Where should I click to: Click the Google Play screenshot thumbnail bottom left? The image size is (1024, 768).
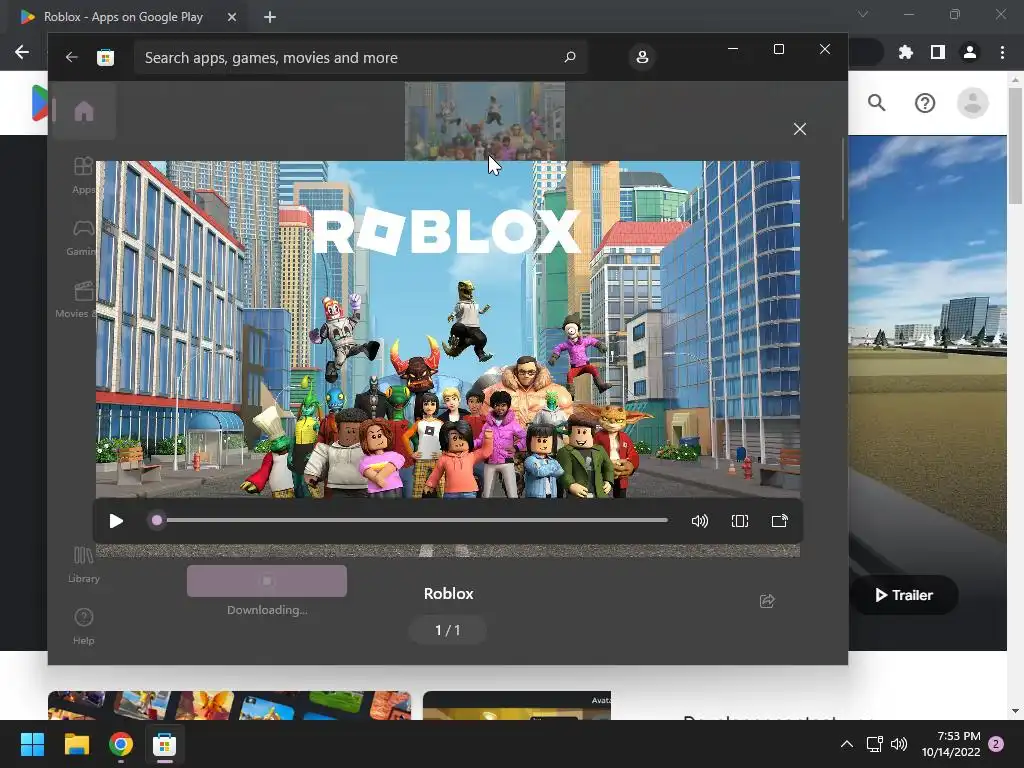pyautogui.click(x=229, y=705)
